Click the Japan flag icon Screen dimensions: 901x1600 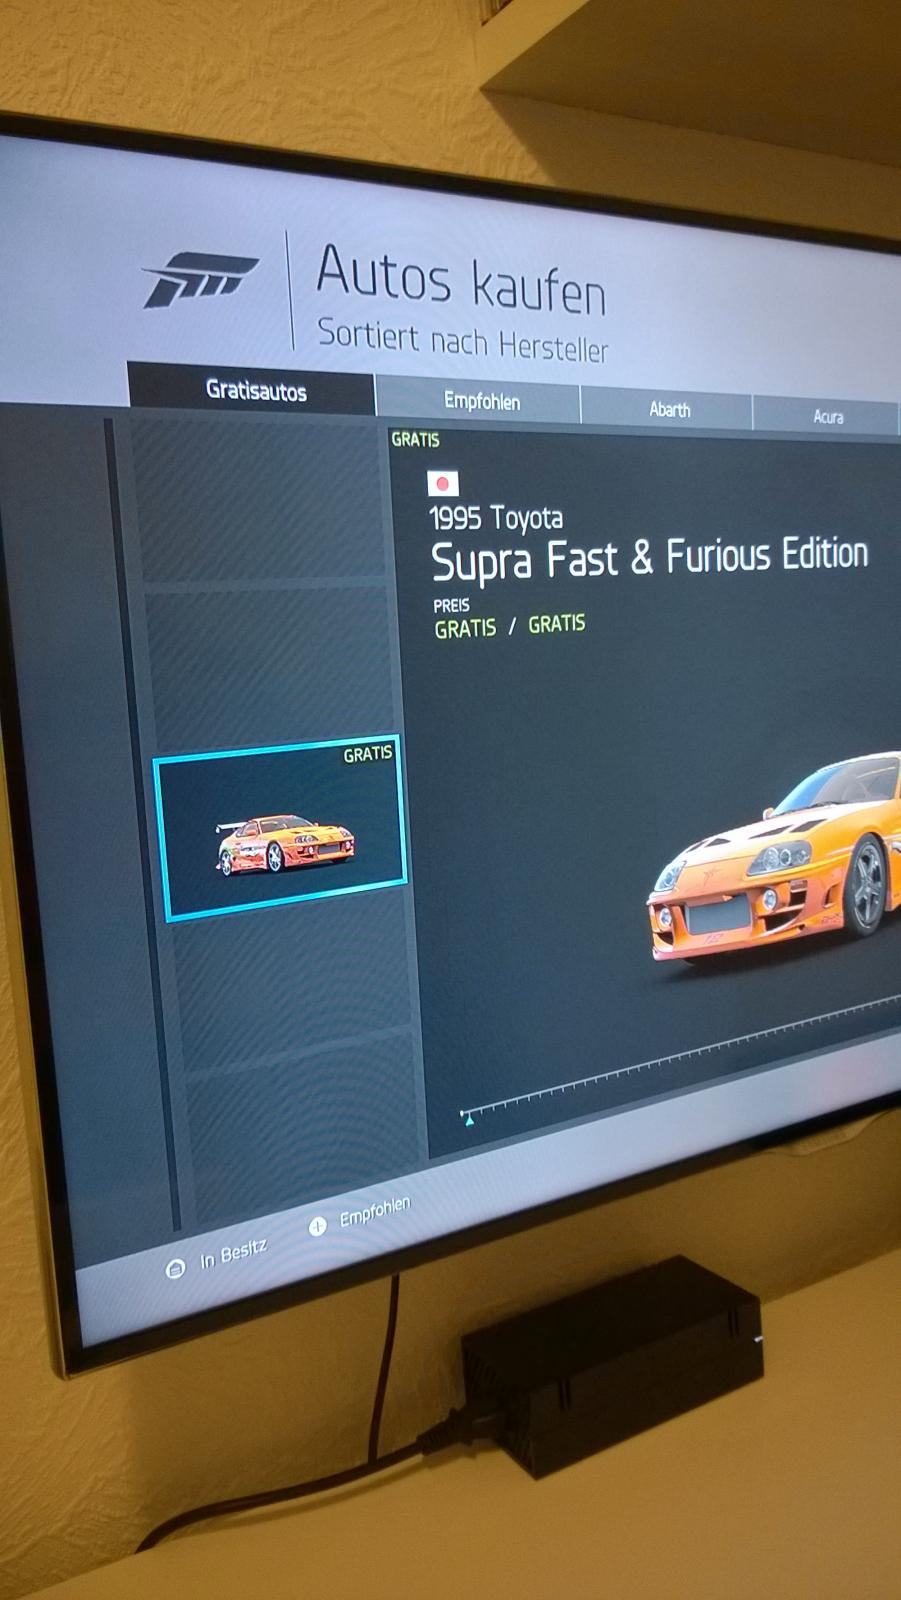[443, 484]
